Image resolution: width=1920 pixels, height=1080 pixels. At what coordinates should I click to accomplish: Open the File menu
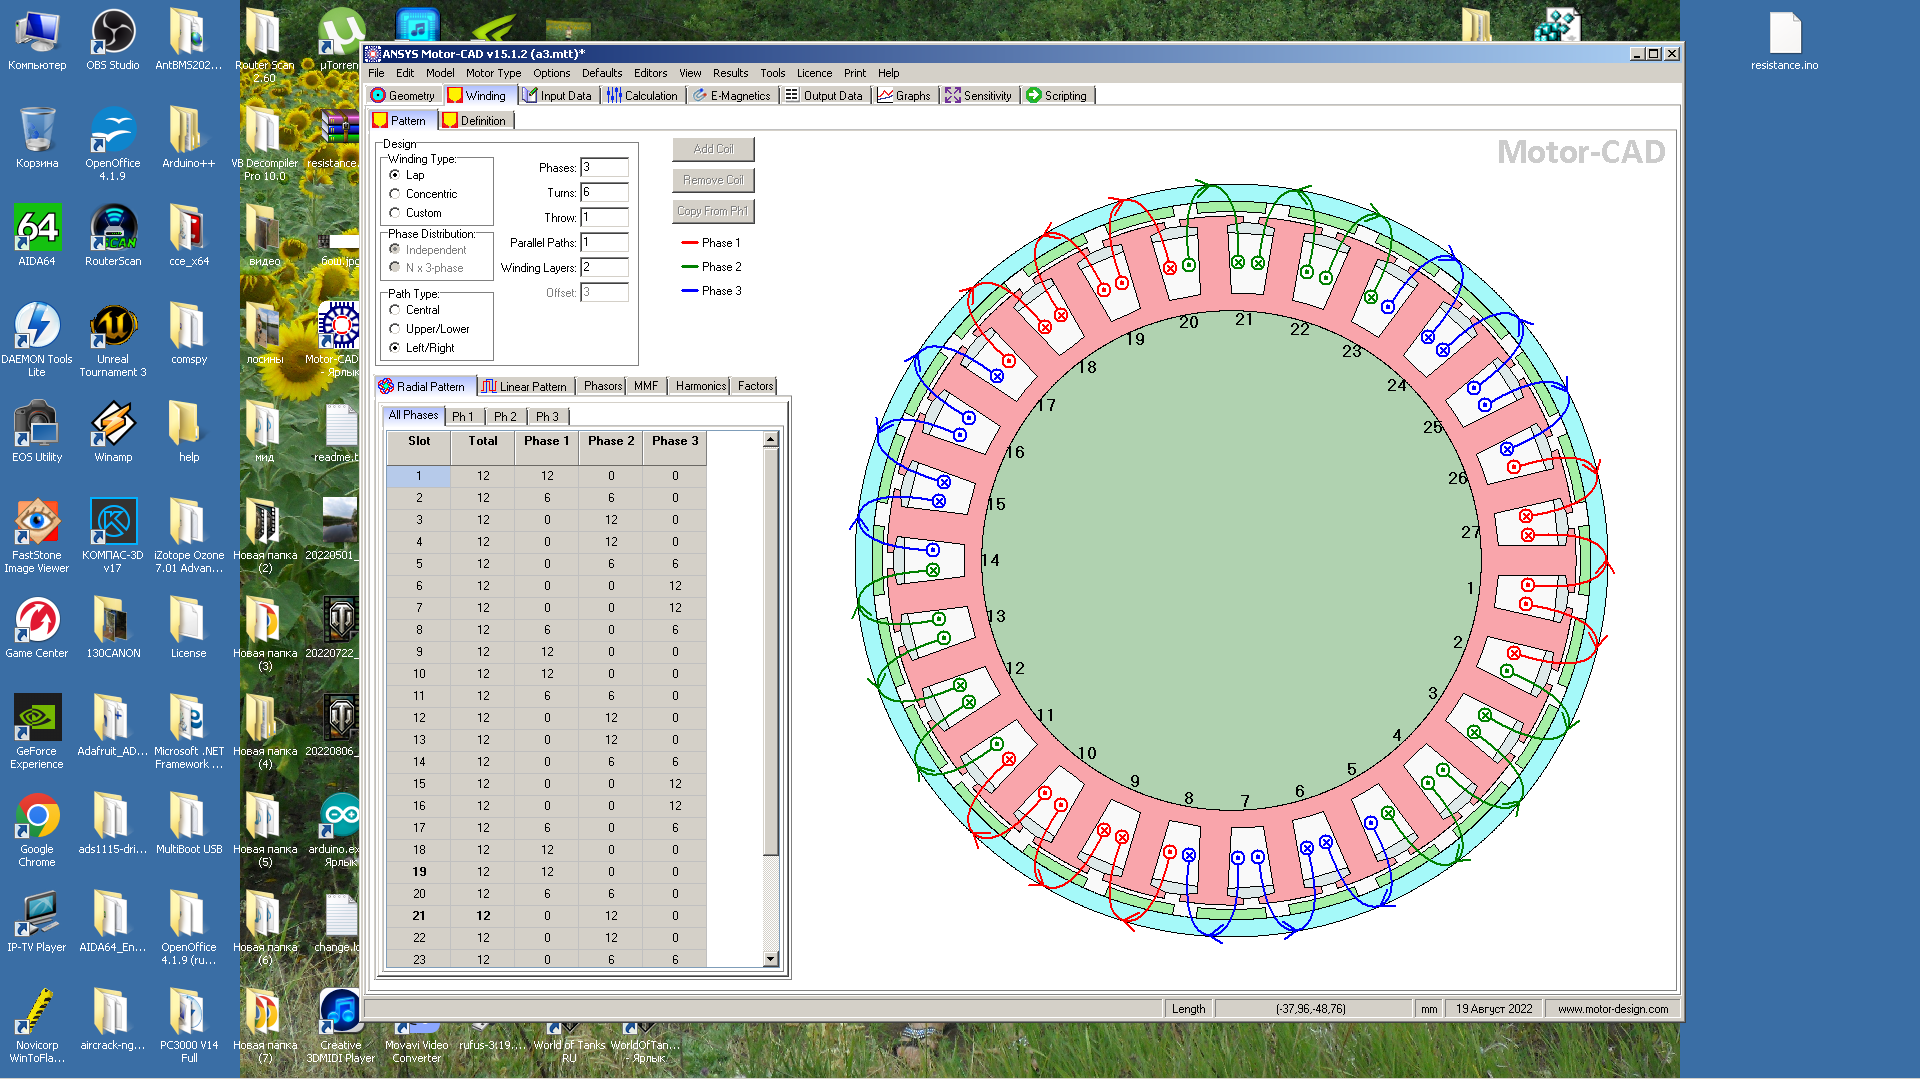click(x=376, y=73)
